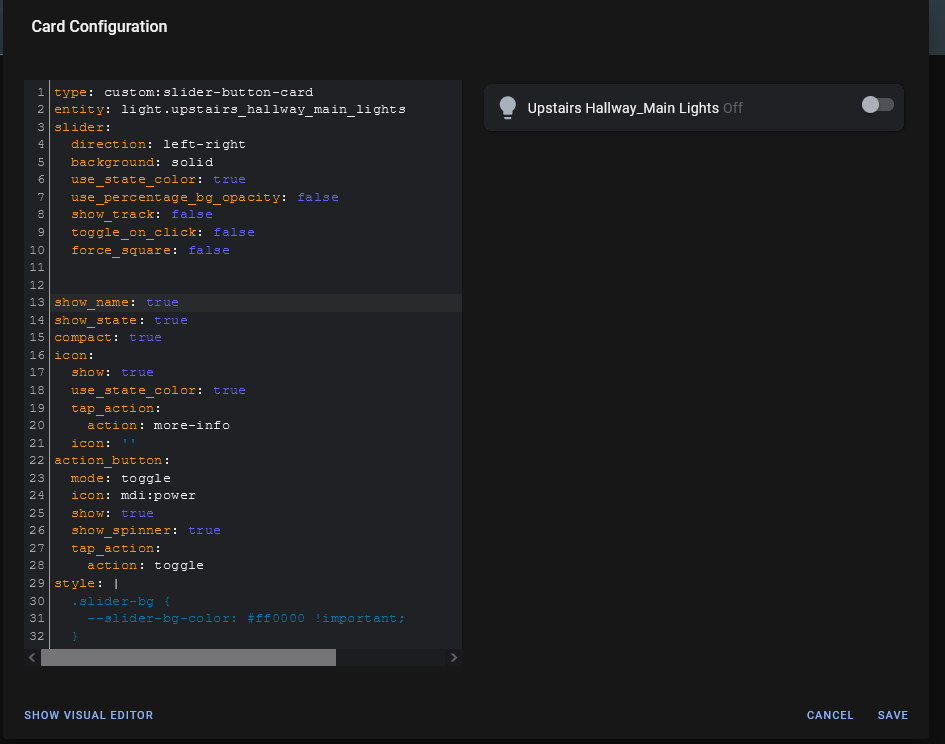Open SHOW VISUAL EDITOR
The image size is (945, 744).
[88, 715]
